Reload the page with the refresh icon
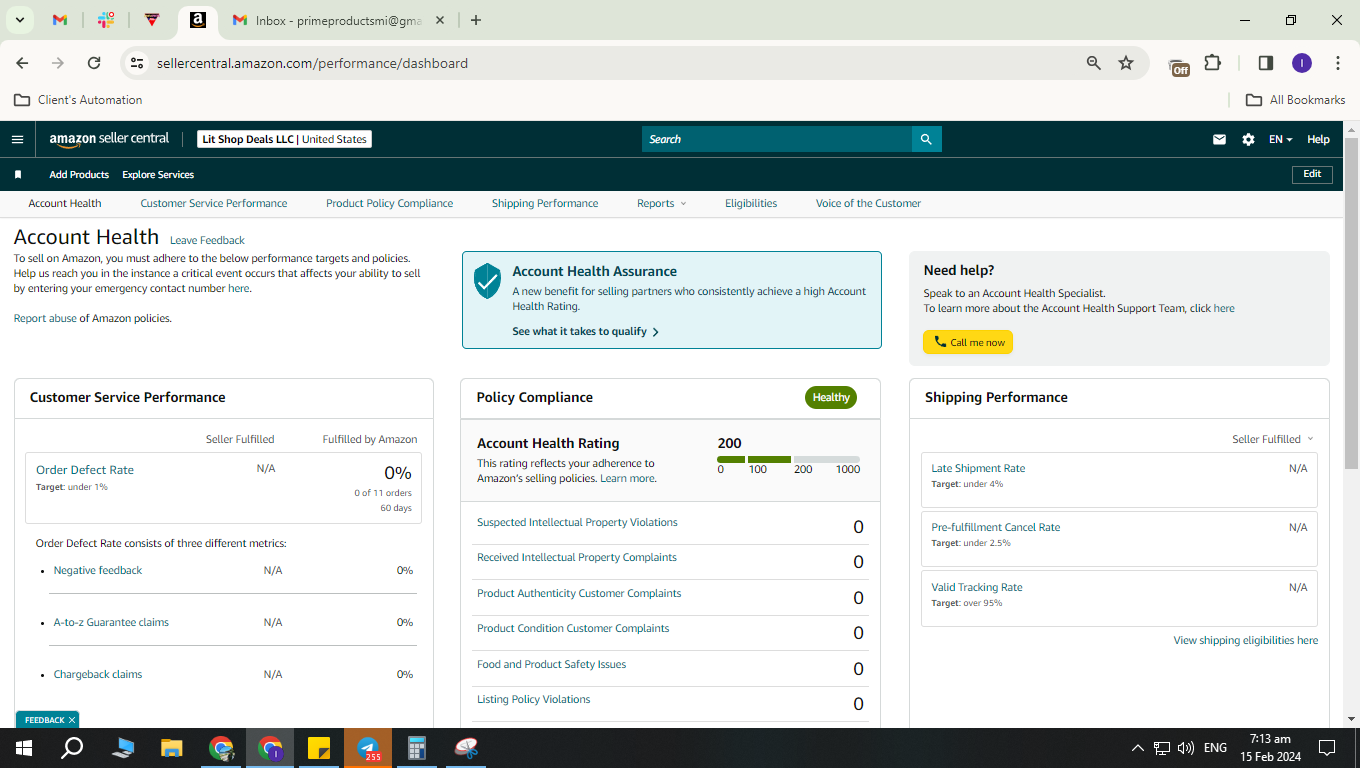 tap(94, 63)
